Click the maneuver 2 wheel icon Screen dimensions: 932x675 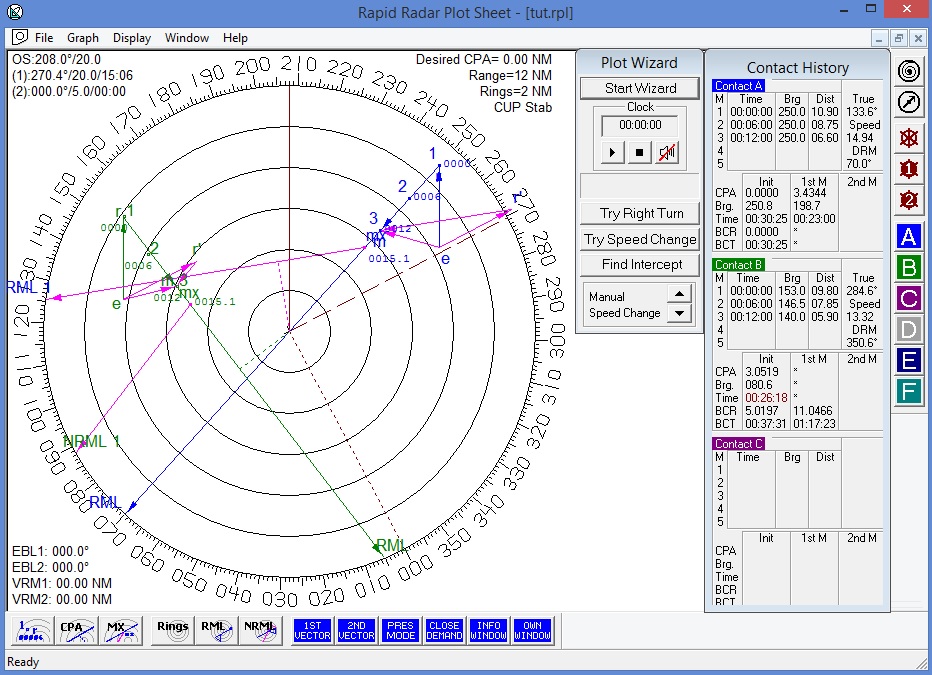908,200
